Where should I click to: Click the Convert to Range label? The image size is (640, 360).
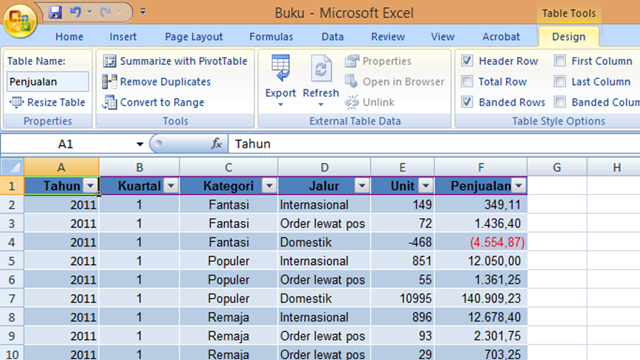click(162, 102)
